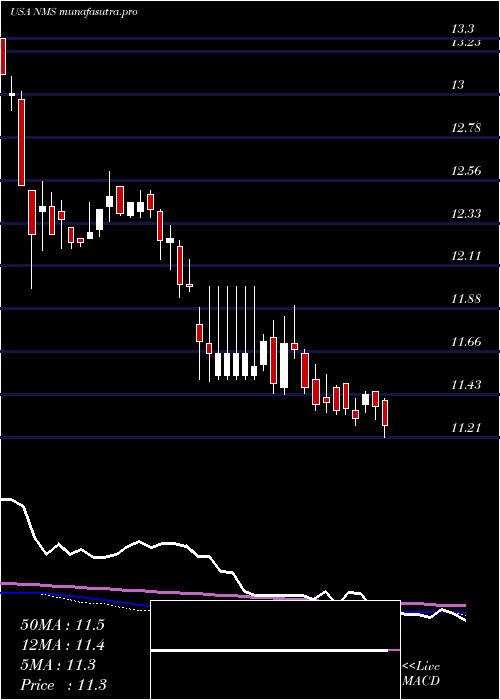Click the 12.56 price axis label

pyautogui.click(x=466, y=171)
